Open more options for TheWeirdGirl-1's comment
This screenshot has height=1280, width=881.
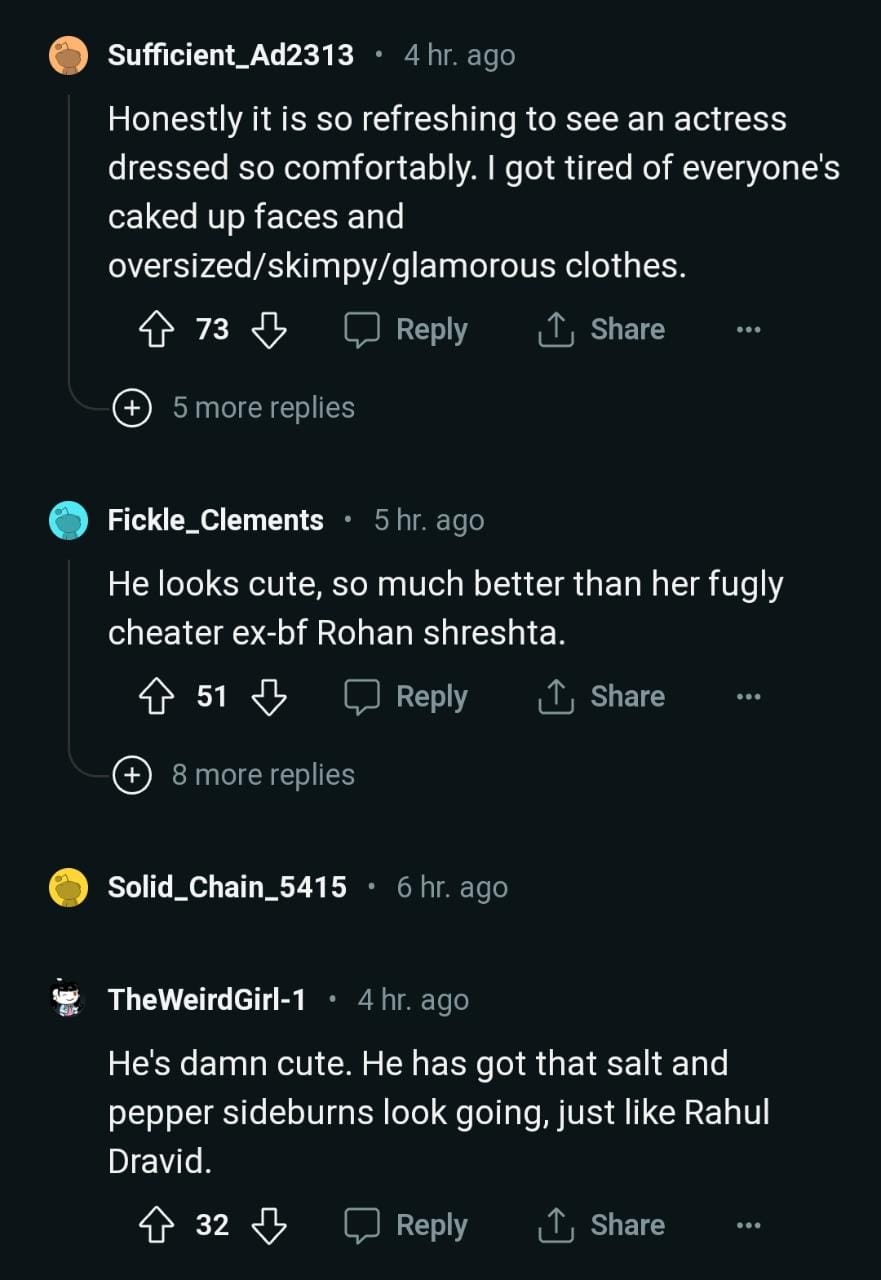tap(748, 1225)
